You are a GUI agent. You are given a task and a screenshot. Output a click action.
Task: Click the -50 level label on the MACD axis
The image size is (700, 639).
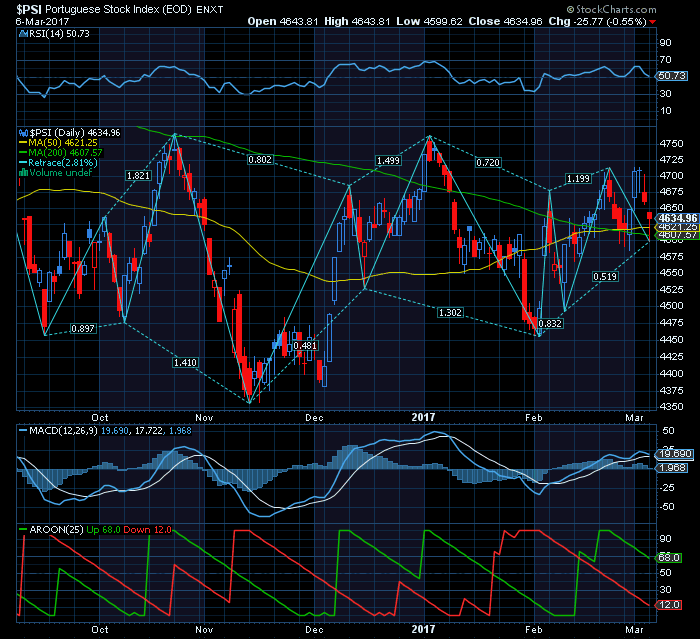click(668, 507)
